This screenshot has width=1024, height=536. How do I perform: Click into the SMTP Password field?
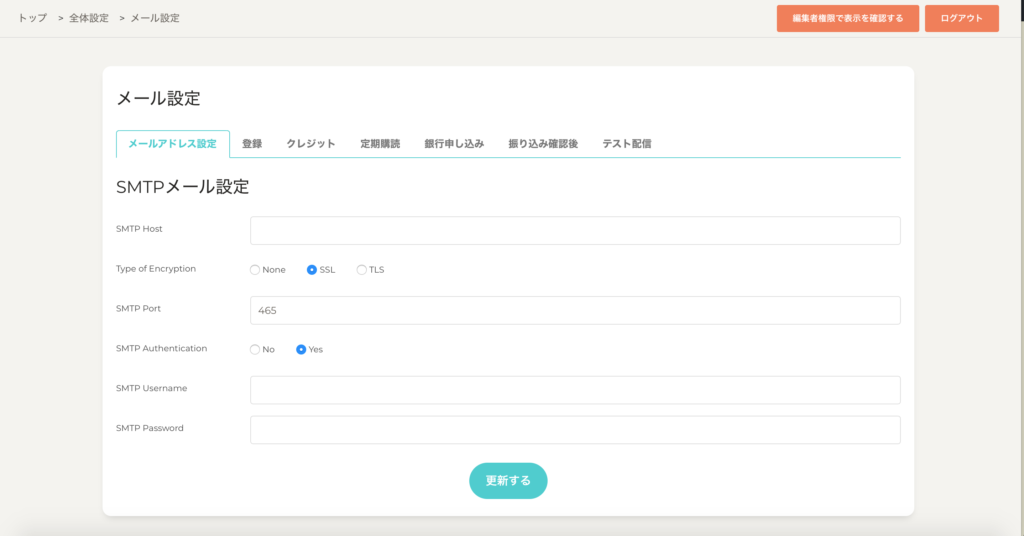pos(575,430)
